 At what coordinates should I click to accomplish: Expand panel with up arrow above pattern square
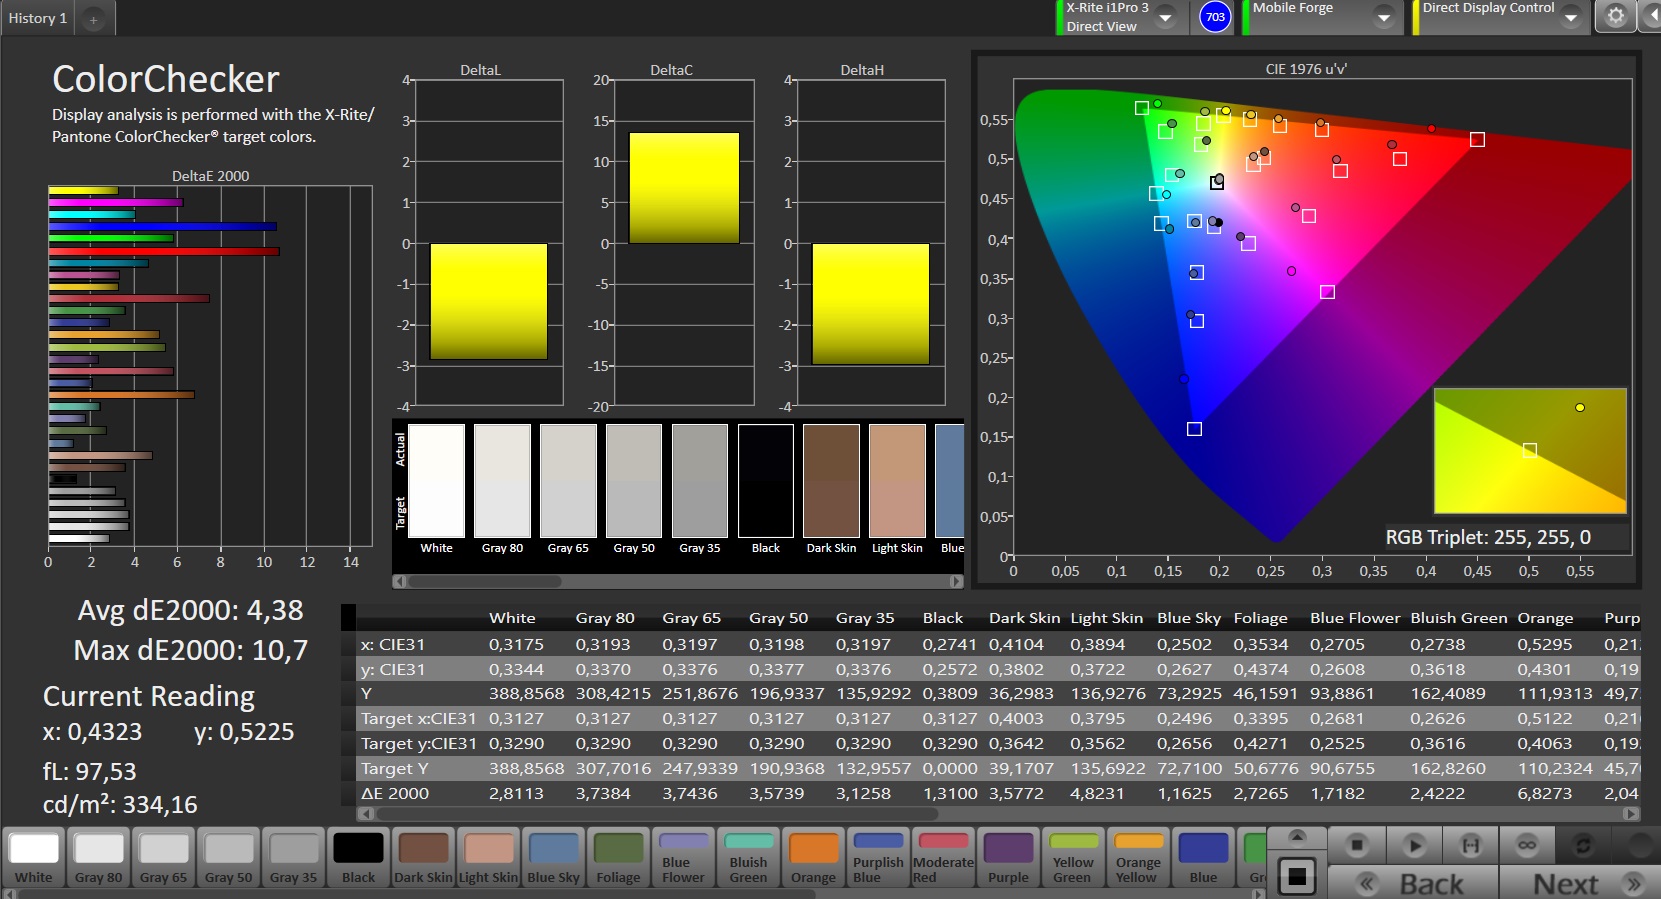(x=1297, y=836)
